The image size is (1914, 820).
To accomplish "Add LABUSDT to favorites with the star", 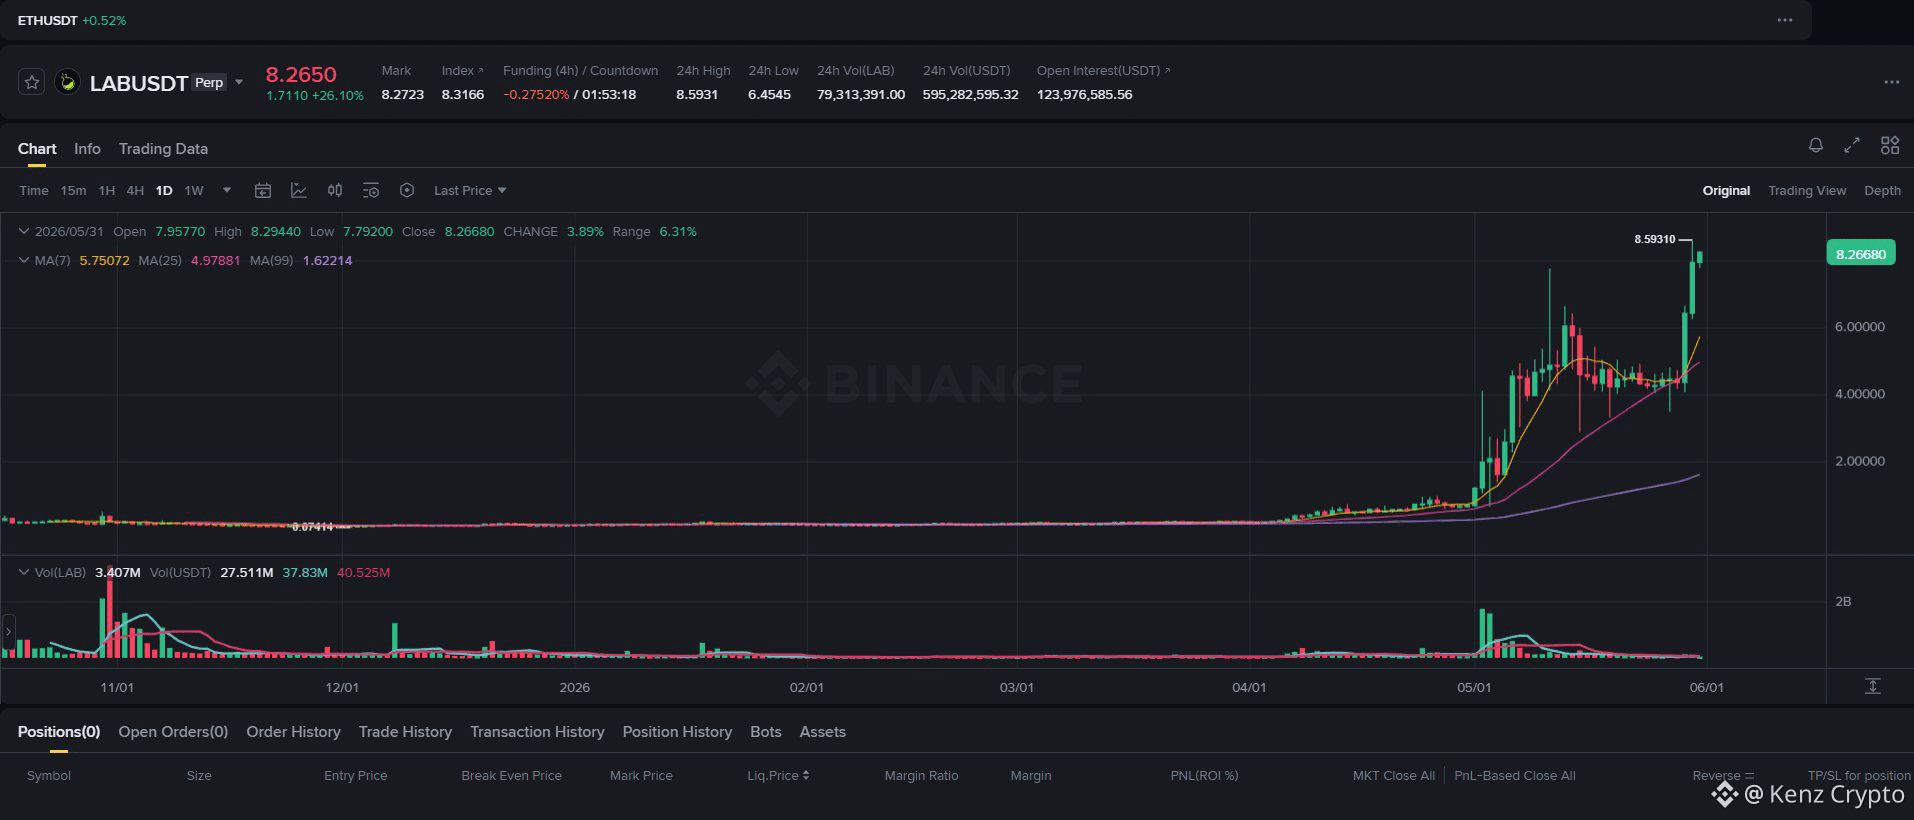I will pyautogui.click(x=32, y=82).
